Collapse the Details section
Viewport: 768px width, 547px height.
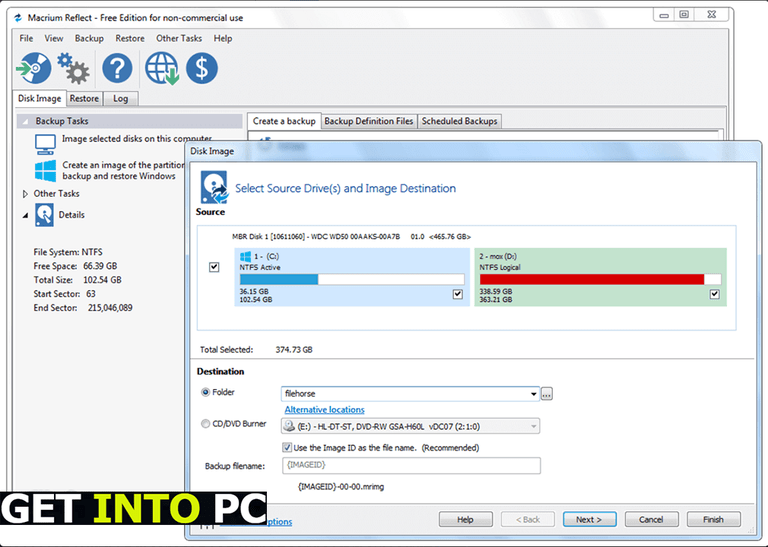click(25, 215)
